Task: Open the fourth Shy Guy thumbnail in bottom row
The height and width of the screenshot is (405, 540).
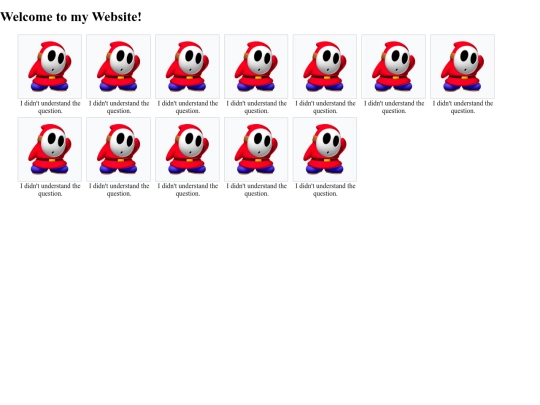Action: tap(256, 149)
